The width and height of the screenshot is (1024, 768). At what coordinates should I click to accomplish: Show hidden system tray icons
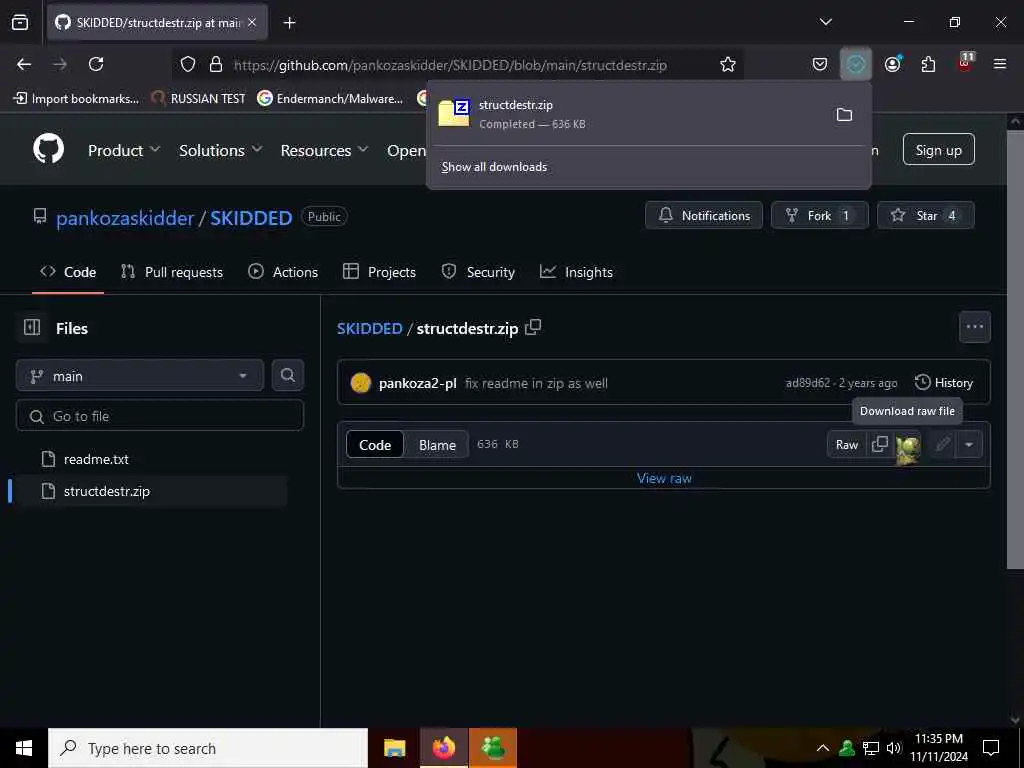point(823,748)
